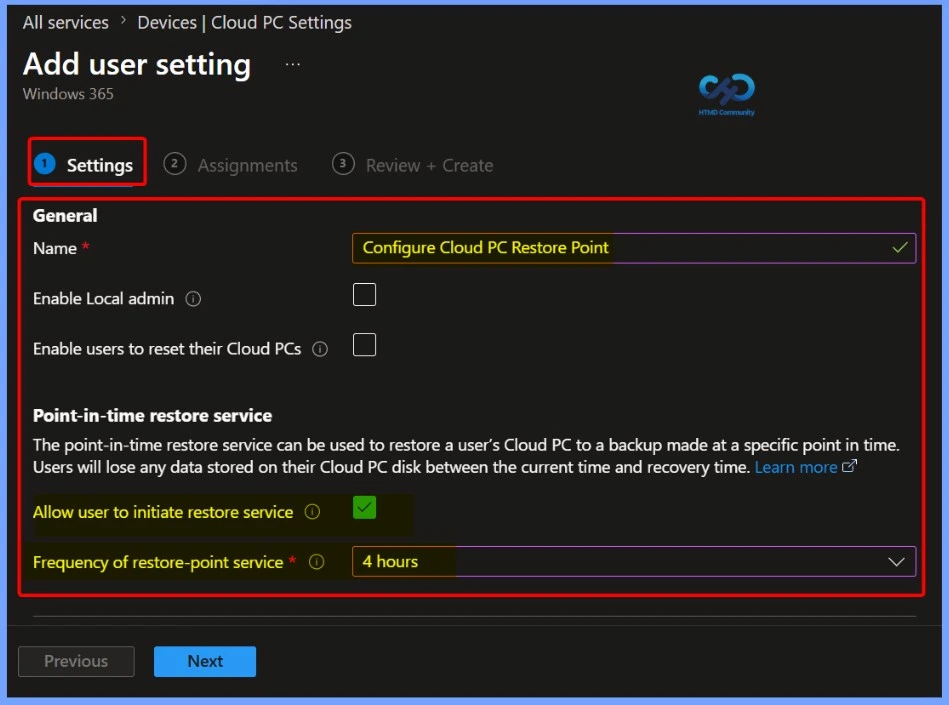Switch to the Review + Create tab
949x705 pixels.
coord(413,165)
